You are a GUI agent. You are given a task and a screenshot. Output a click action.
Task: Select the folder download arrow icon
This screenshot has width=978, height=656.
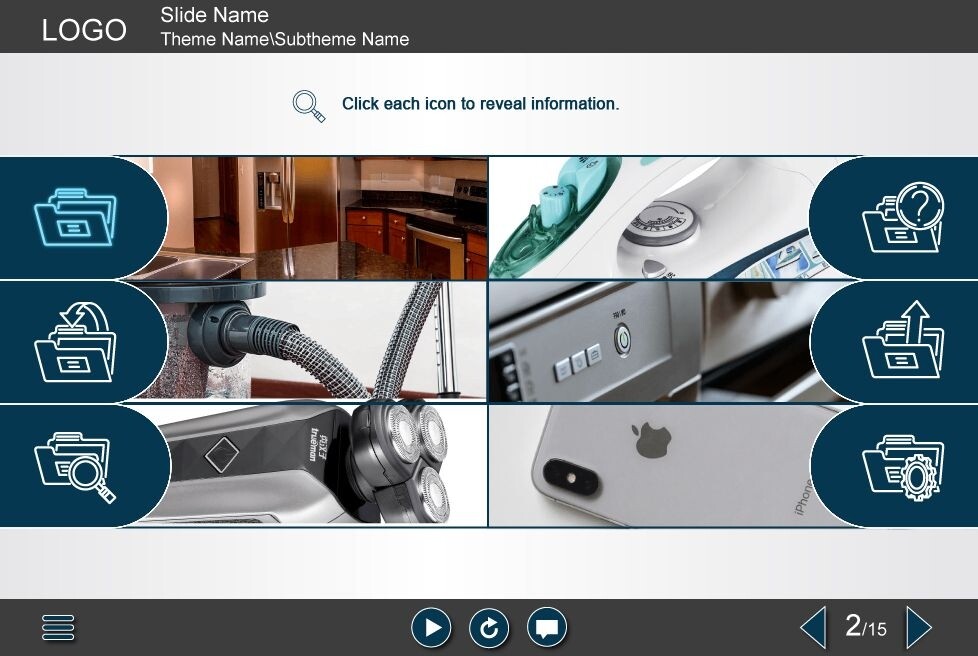pos(75,342)
